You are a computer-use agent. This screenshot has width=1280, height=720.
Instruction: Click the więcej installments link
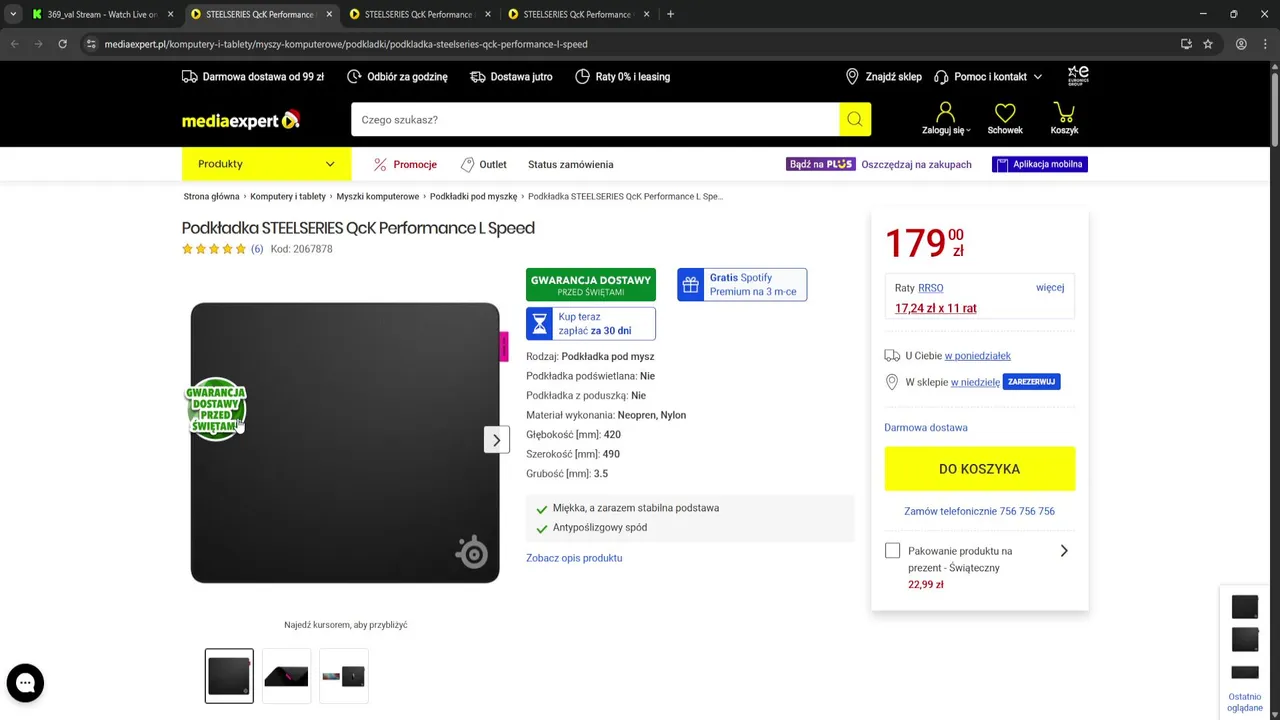click(x=1050, y=288)
